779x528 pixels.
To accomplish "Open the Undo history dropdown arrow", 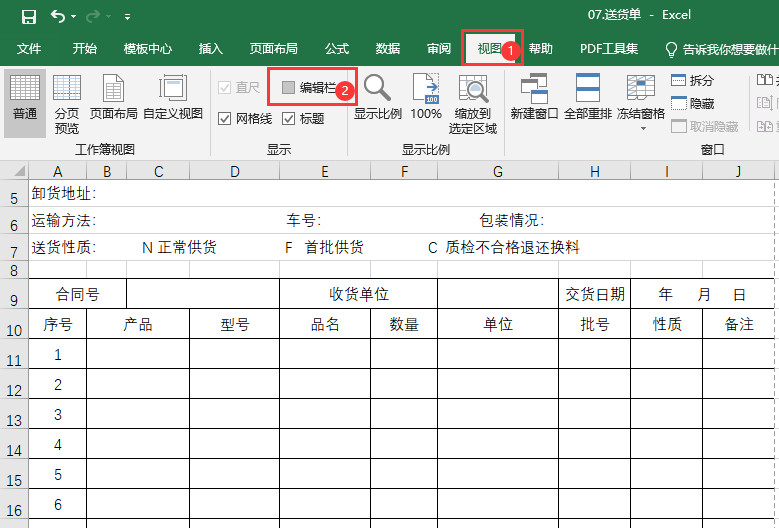I will click(74, 17).
